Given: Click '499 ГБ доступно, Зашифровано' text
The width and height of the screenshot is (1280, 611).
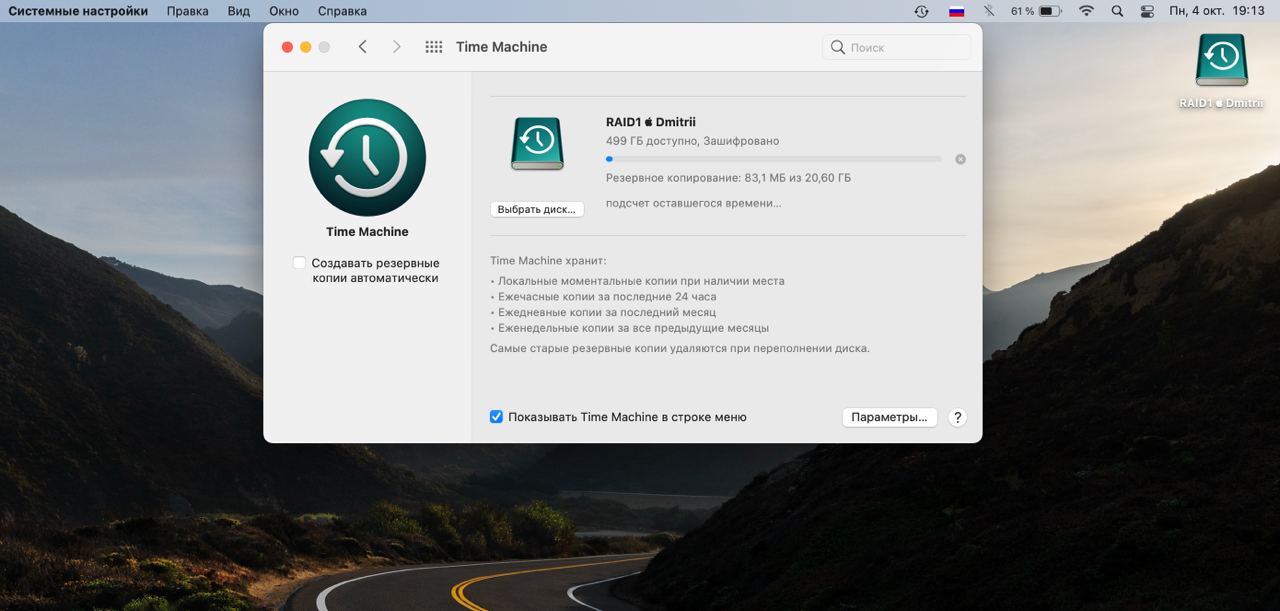Looking at the screenshot, I should [692, 141].
